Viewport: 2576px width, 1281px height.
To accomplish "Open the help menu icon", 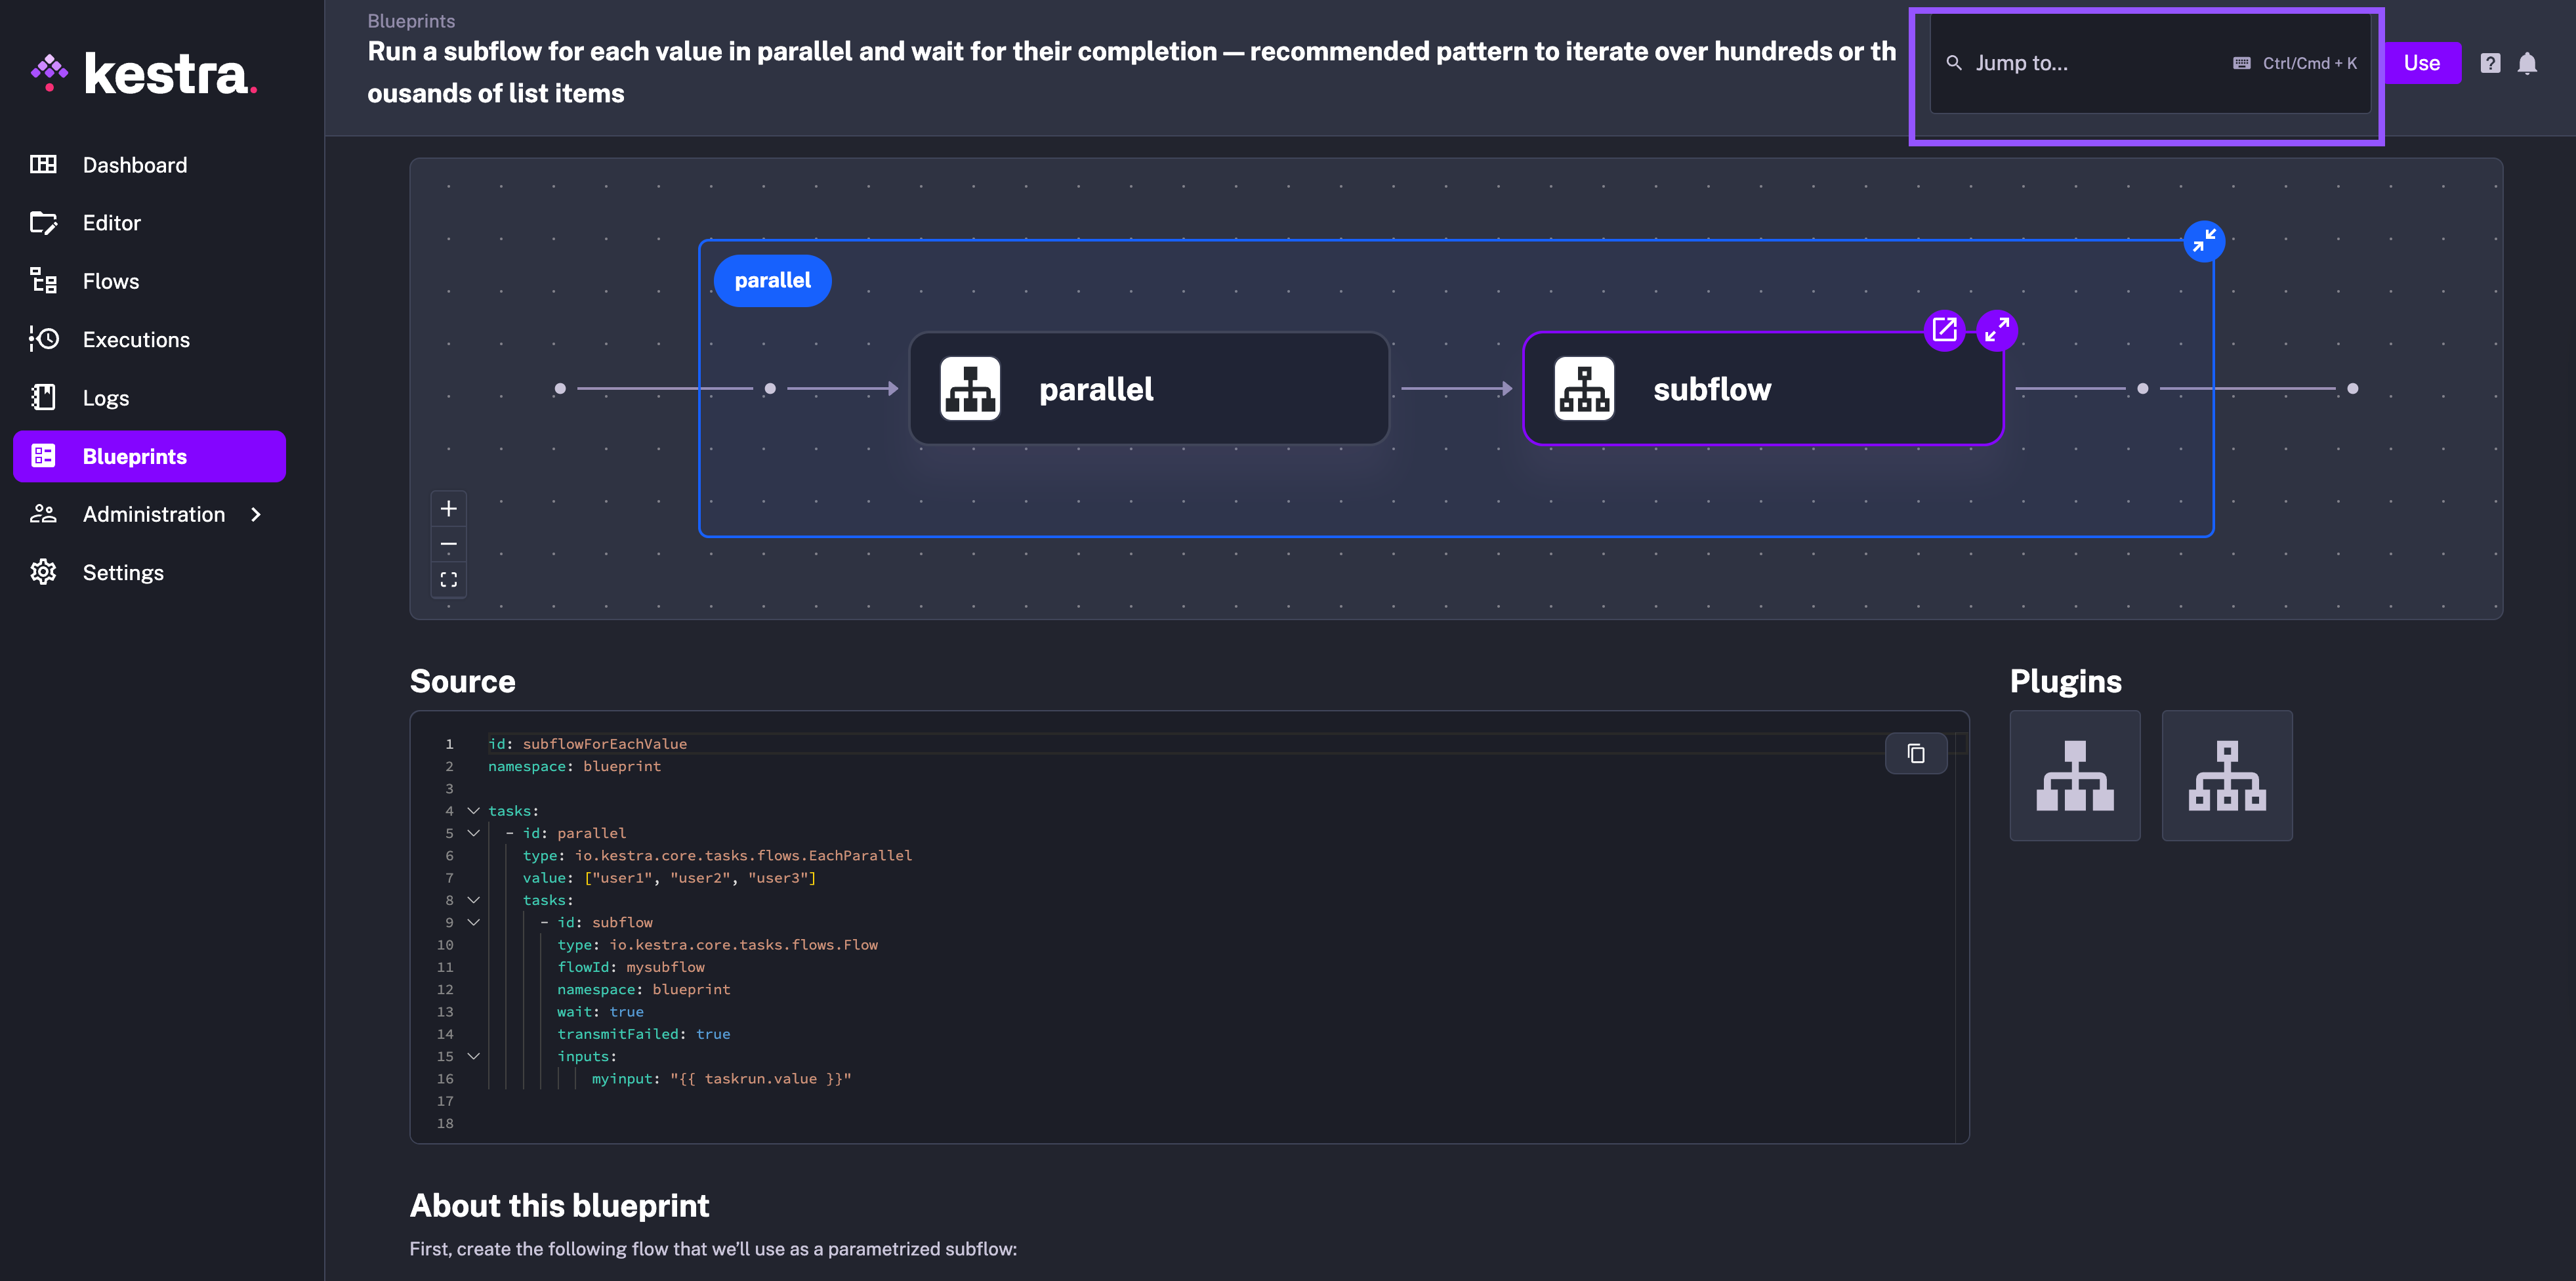I will click(2490, 63).
